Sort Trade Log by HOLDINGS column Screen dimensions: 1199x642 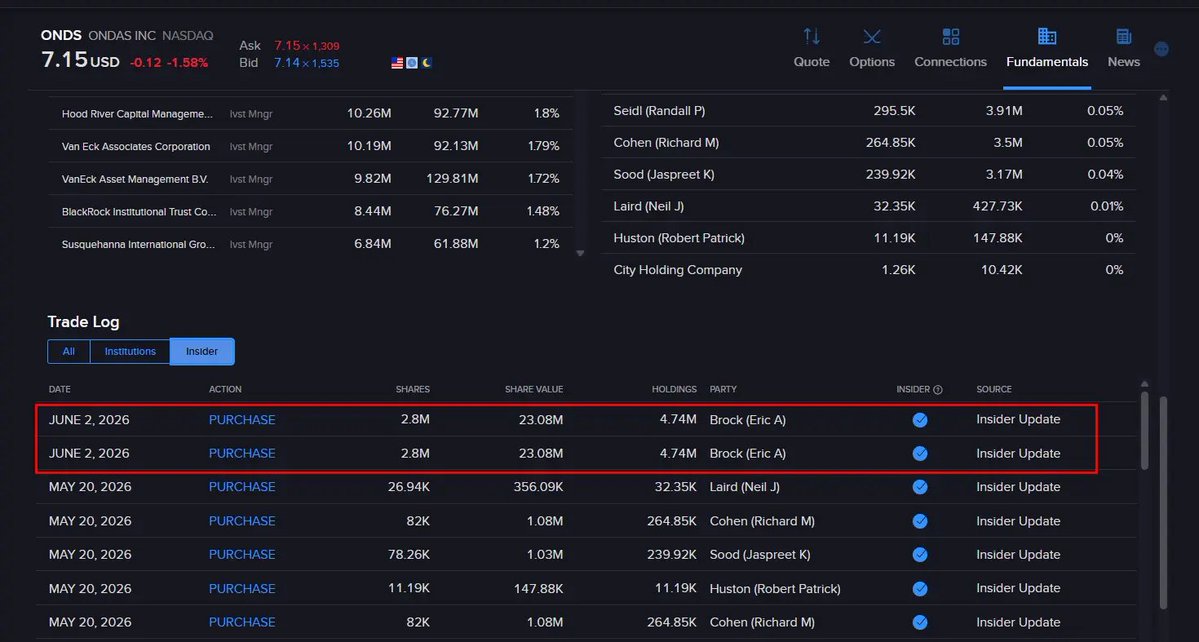point(674,390)
